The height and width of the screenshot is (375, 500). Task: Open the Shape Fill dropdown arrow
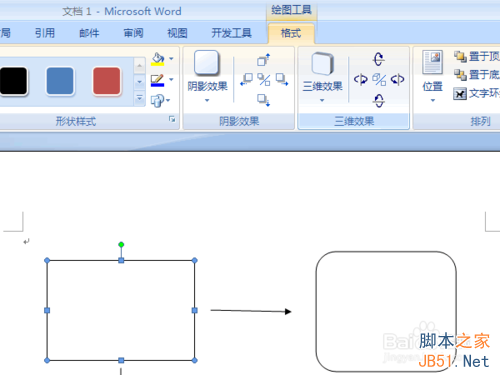[171, 59]
